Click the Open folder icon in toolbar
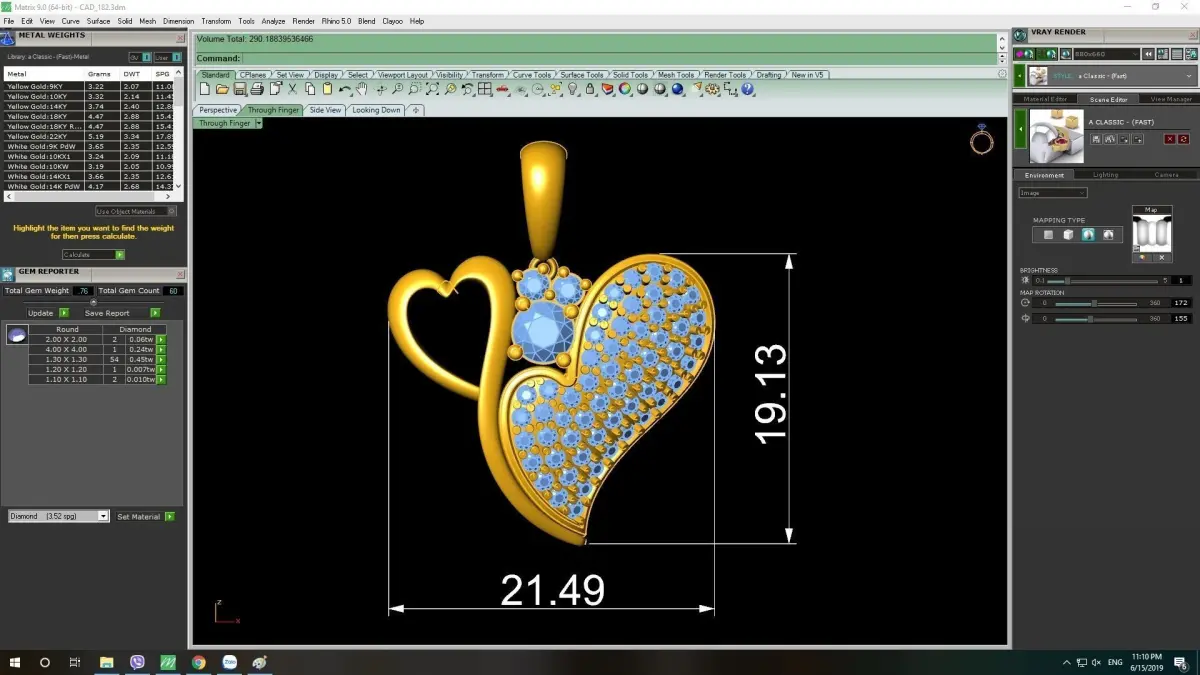 [222, 90]
